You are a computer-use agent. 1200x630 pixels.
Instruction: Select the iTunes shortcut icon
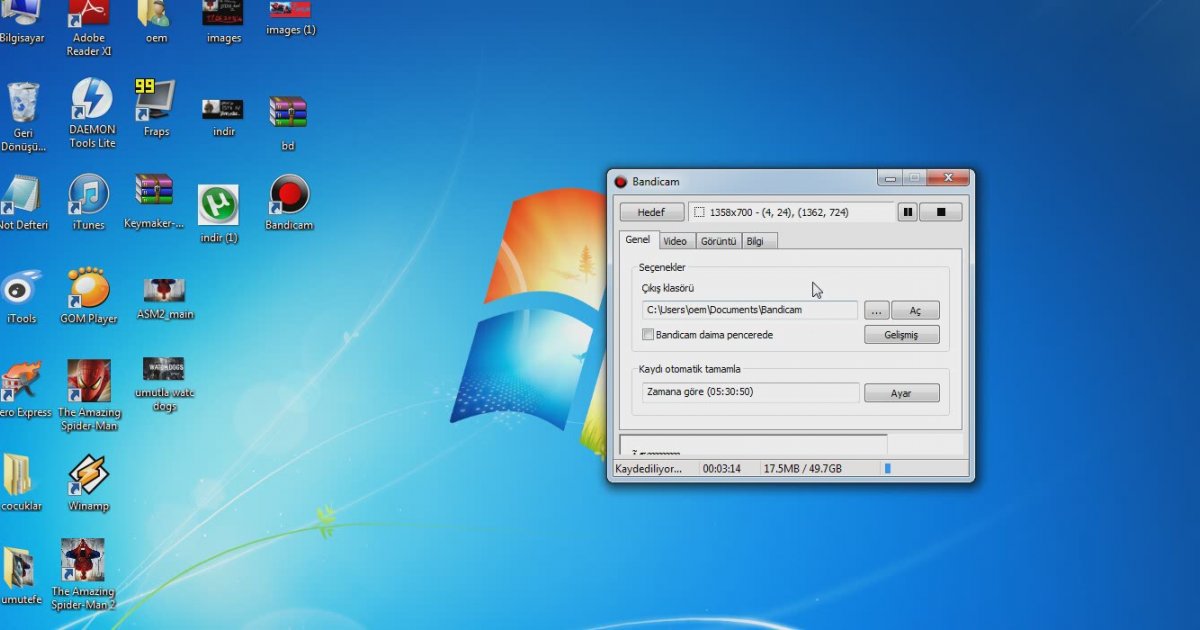[x=89, y=203]
